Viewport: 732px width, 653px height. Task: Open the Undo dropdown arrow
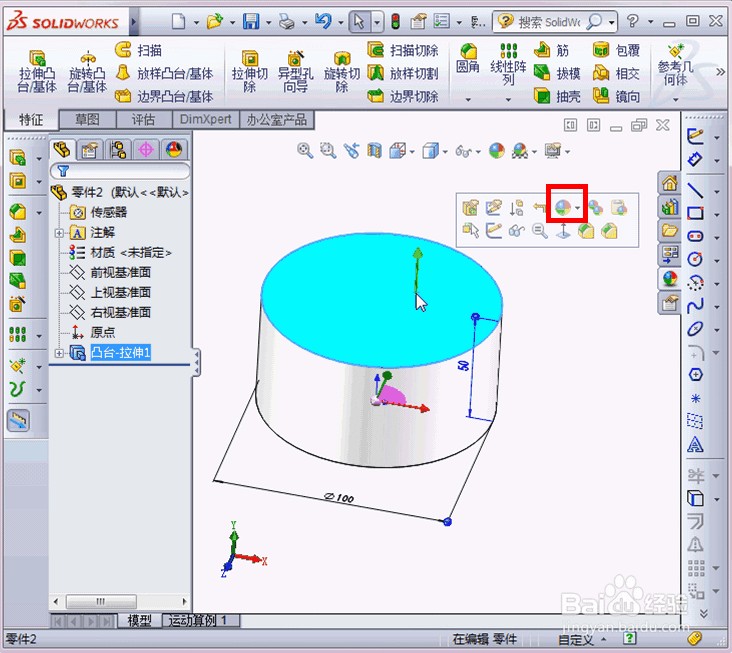coord(340,22)
